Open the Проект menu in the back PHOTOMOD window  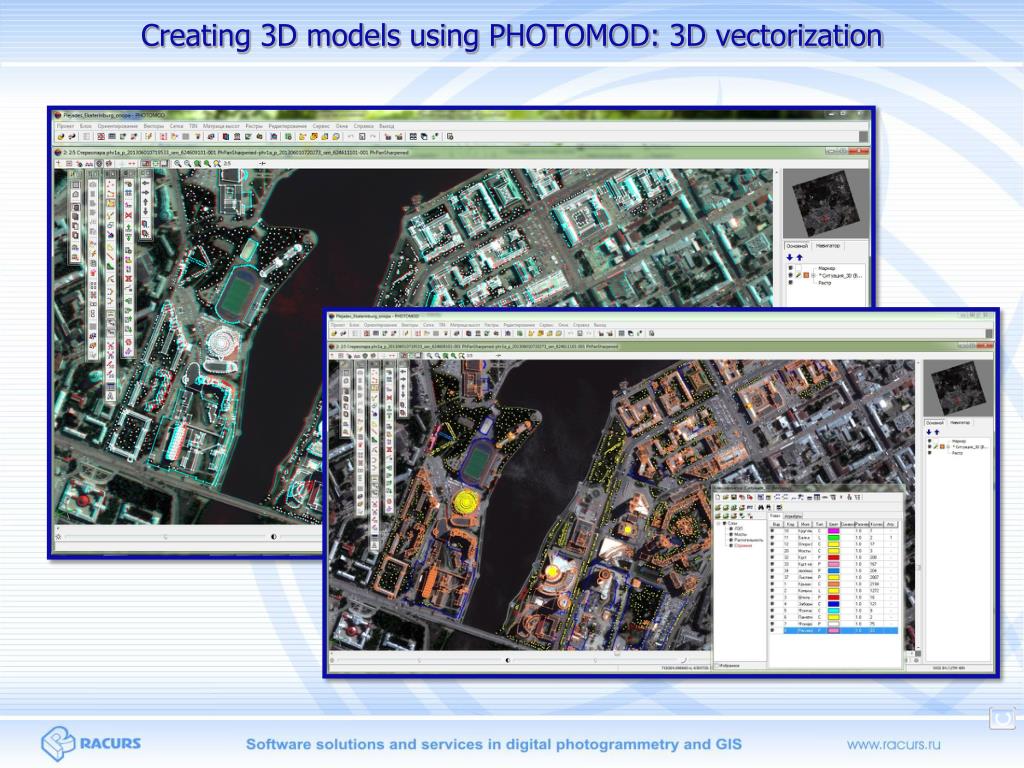tap(65, 126)
